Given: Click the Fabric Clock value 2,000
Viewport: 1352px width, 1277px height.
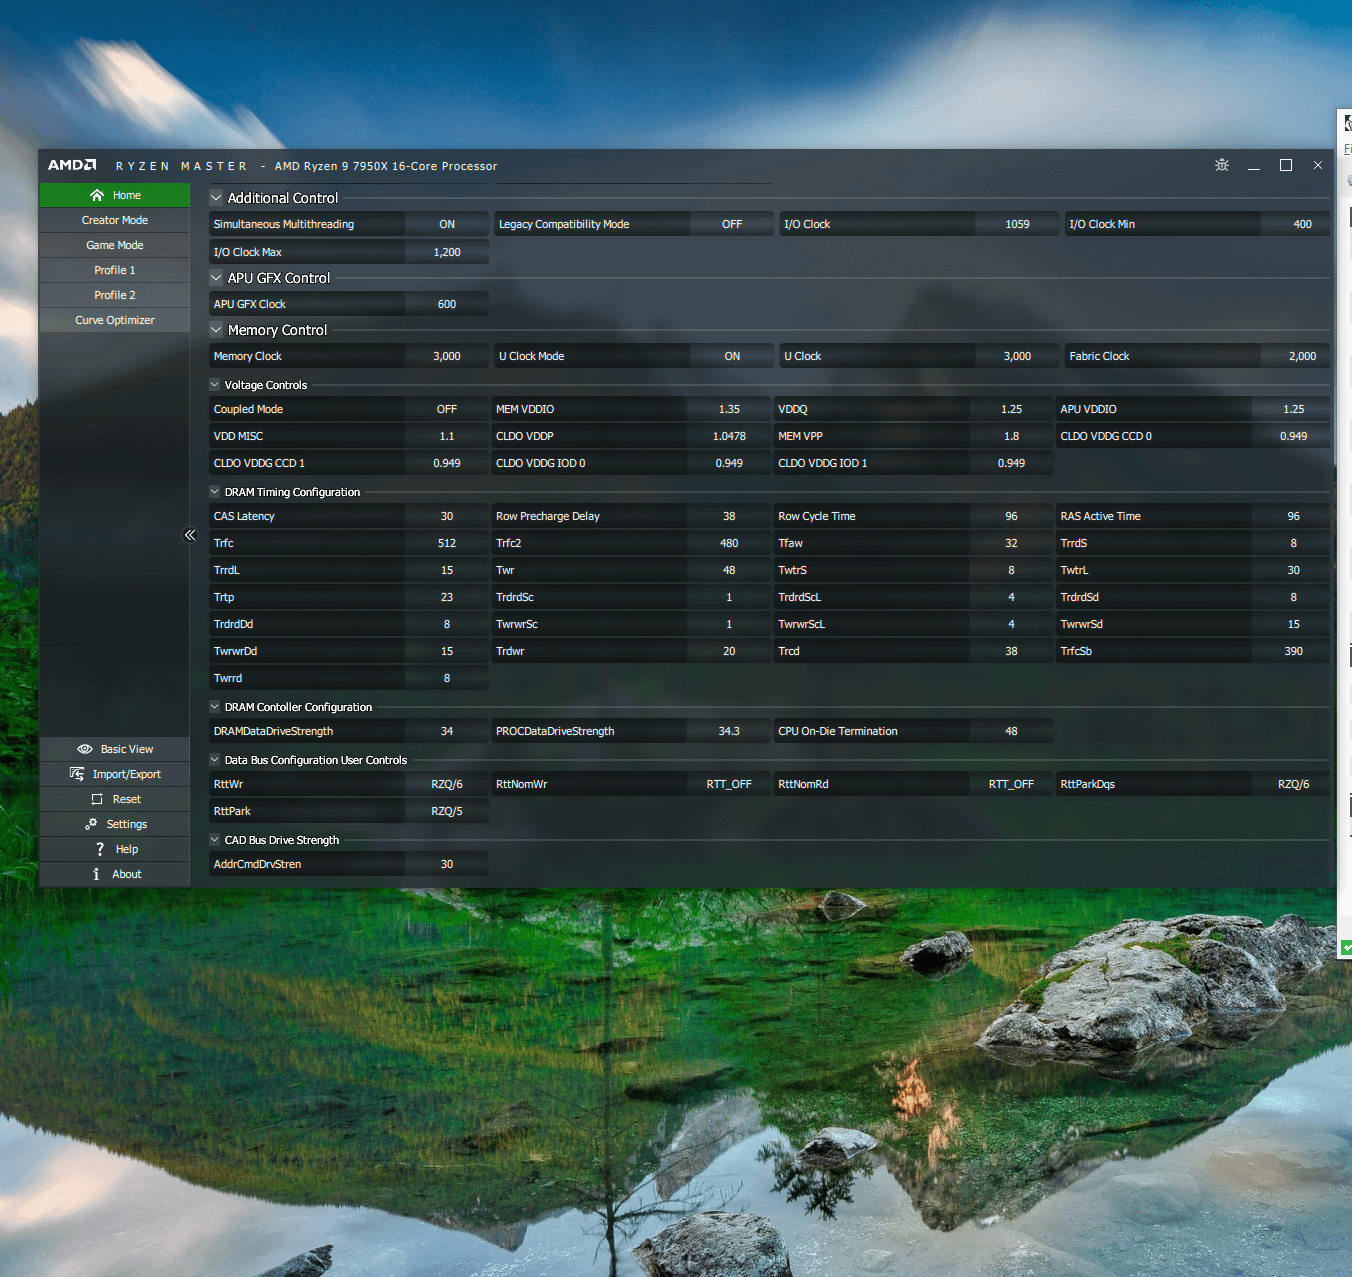Looking at the screenshot, I should tap(1302, 356).
